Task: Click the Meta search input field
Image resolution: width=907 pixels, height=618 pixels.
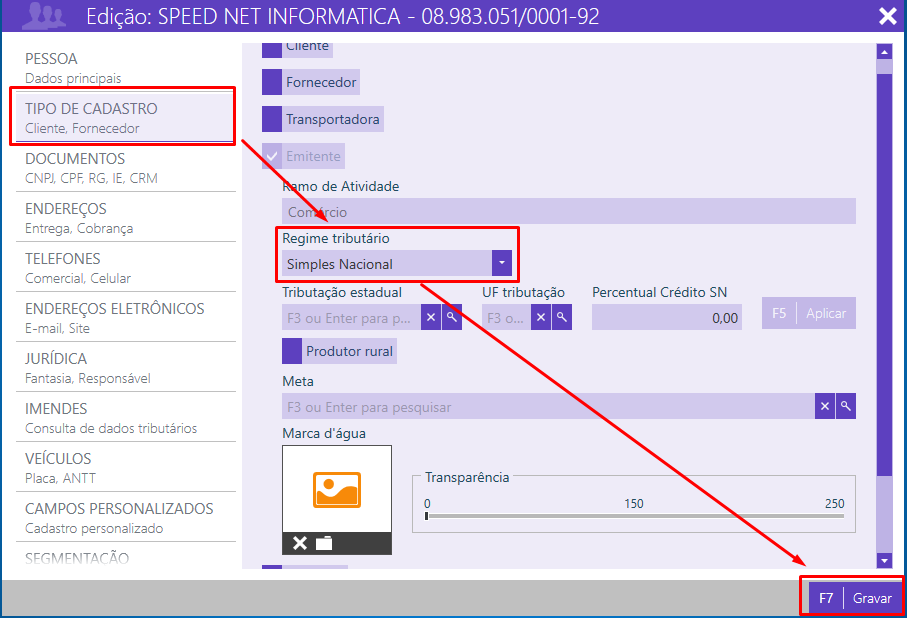Action: pos(548,406)
